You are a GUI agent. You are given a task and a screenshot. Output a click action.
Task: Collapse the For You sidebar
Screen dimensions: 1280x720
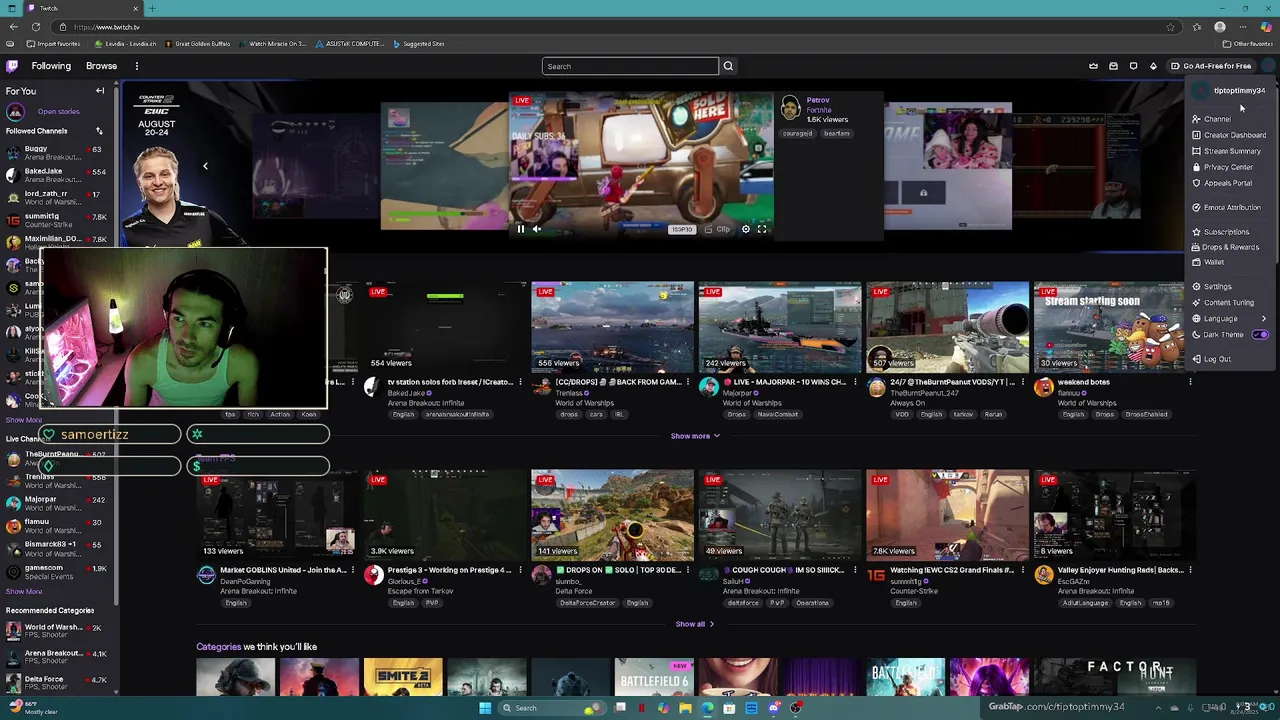[100, 91]
